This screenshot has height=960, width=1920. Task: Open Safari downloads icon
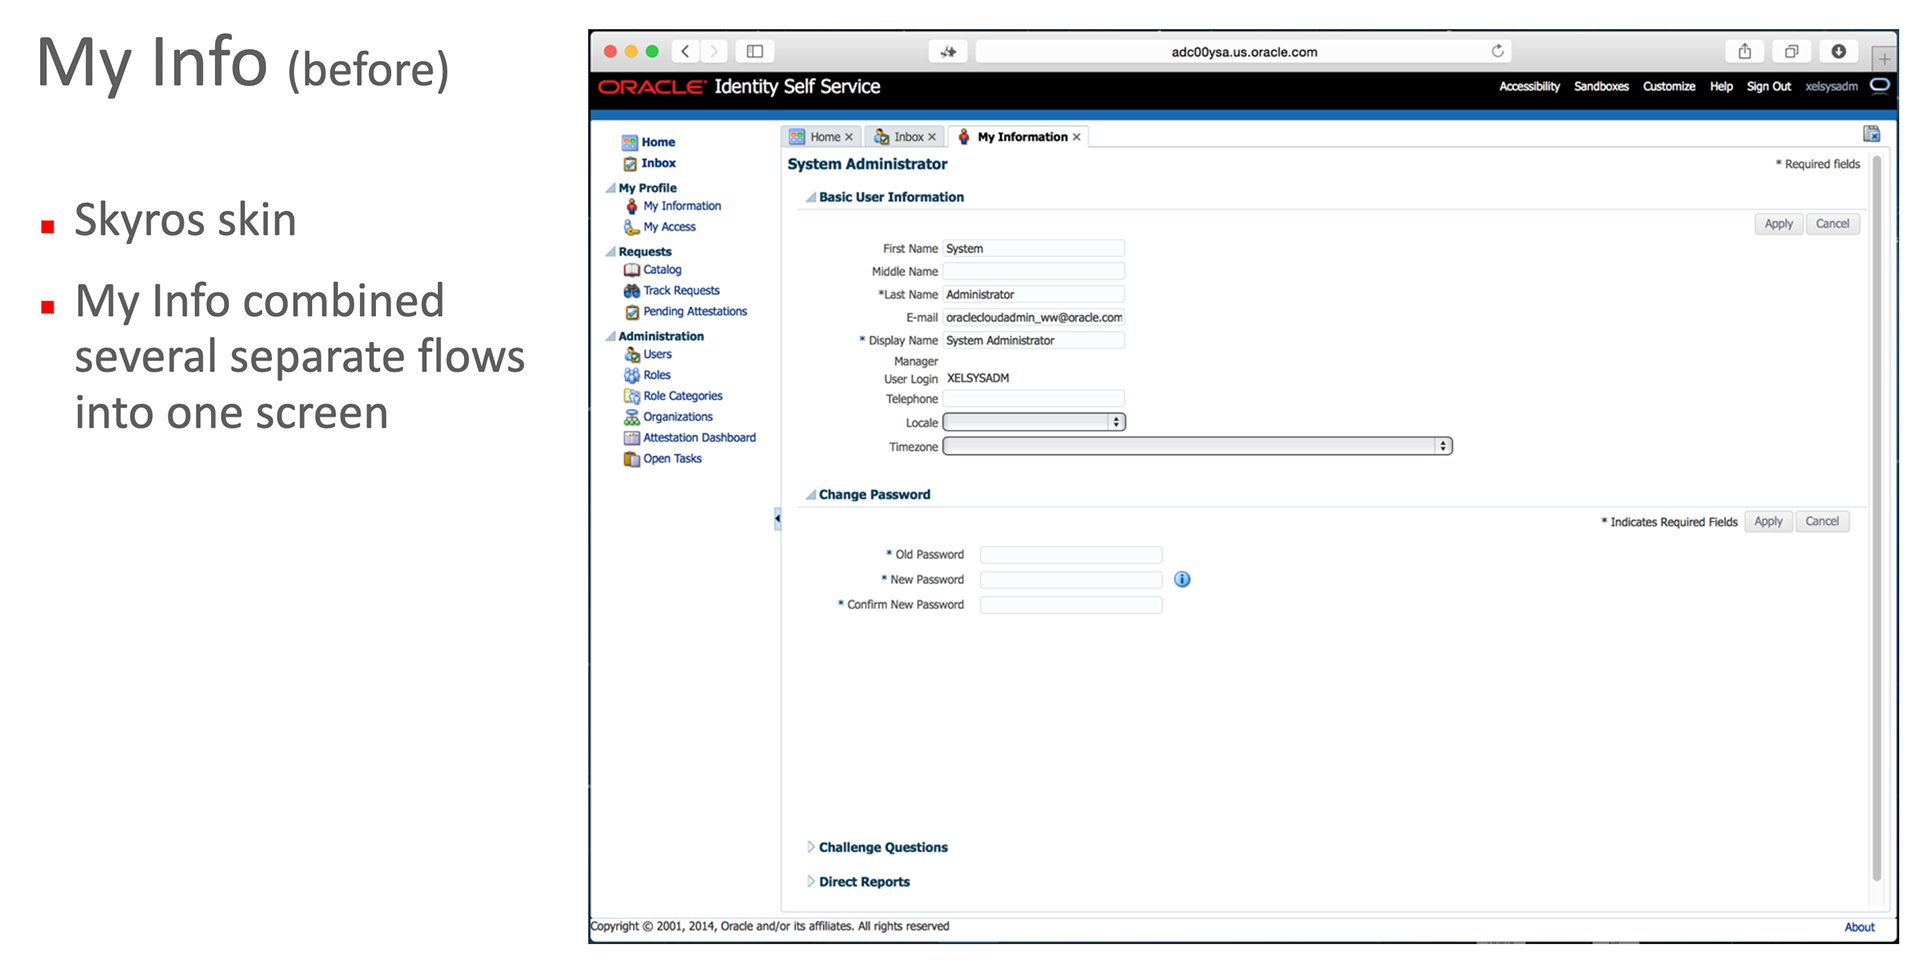coord(1838,51)
